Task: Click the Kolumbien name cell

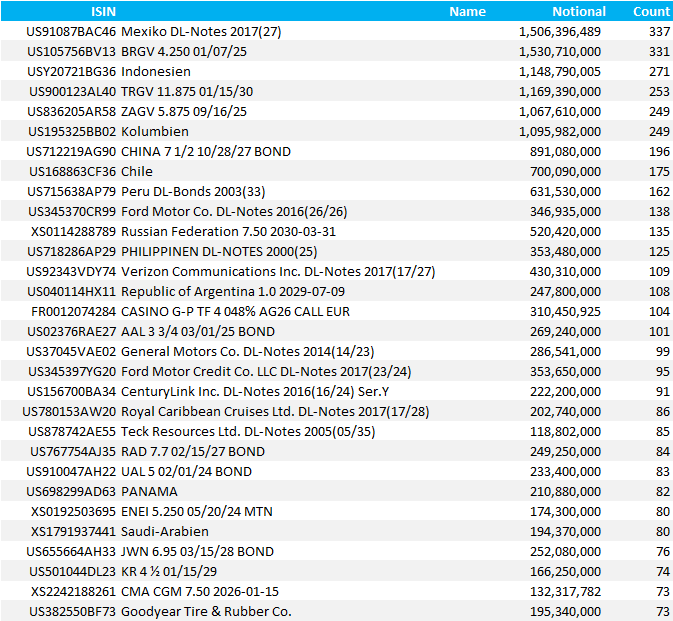Action: (x=155, y=132)
